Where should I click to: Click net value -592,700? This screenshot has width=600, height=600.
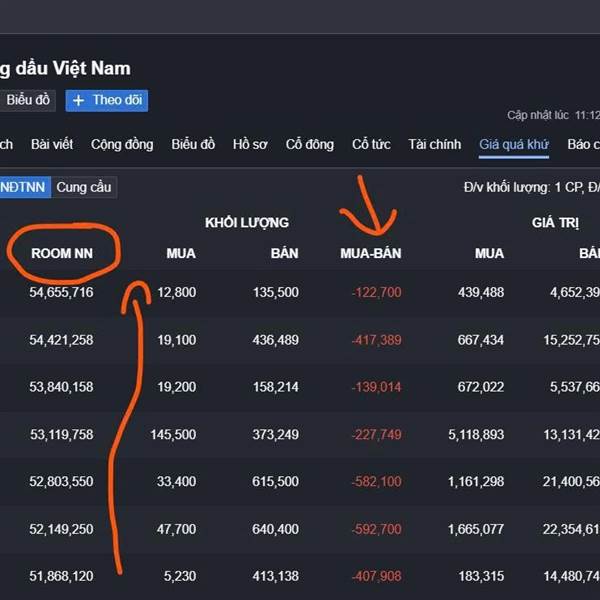pyautogui.click(x=377, y=529)
